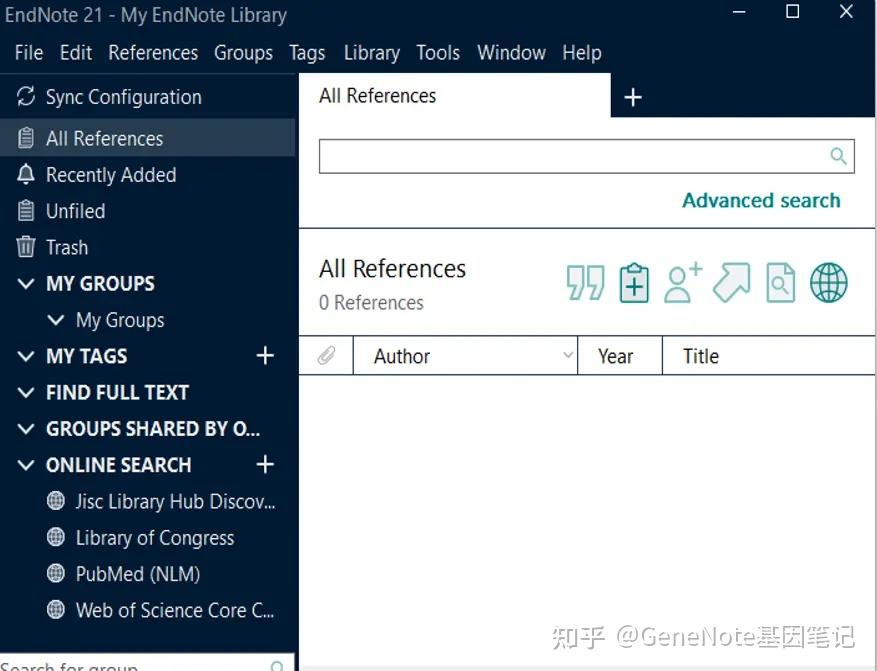Click the find full text document icon
The height and width of the screenshot is (671, 877).
(780, 284)
